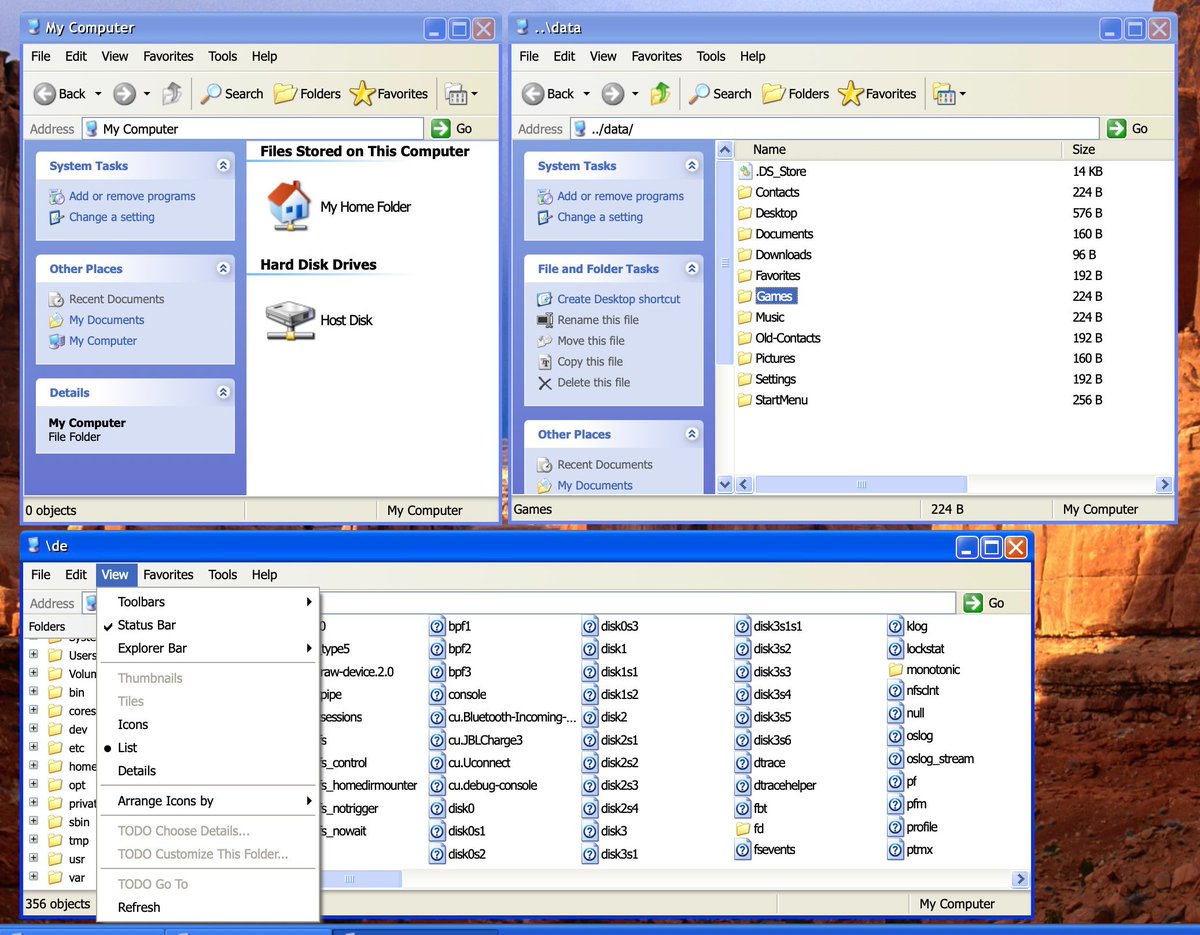The height and width of the screenshot is (935, 1200).
Task: Open My Home Folder icon in My Computer window
Action: click(290, 206)
